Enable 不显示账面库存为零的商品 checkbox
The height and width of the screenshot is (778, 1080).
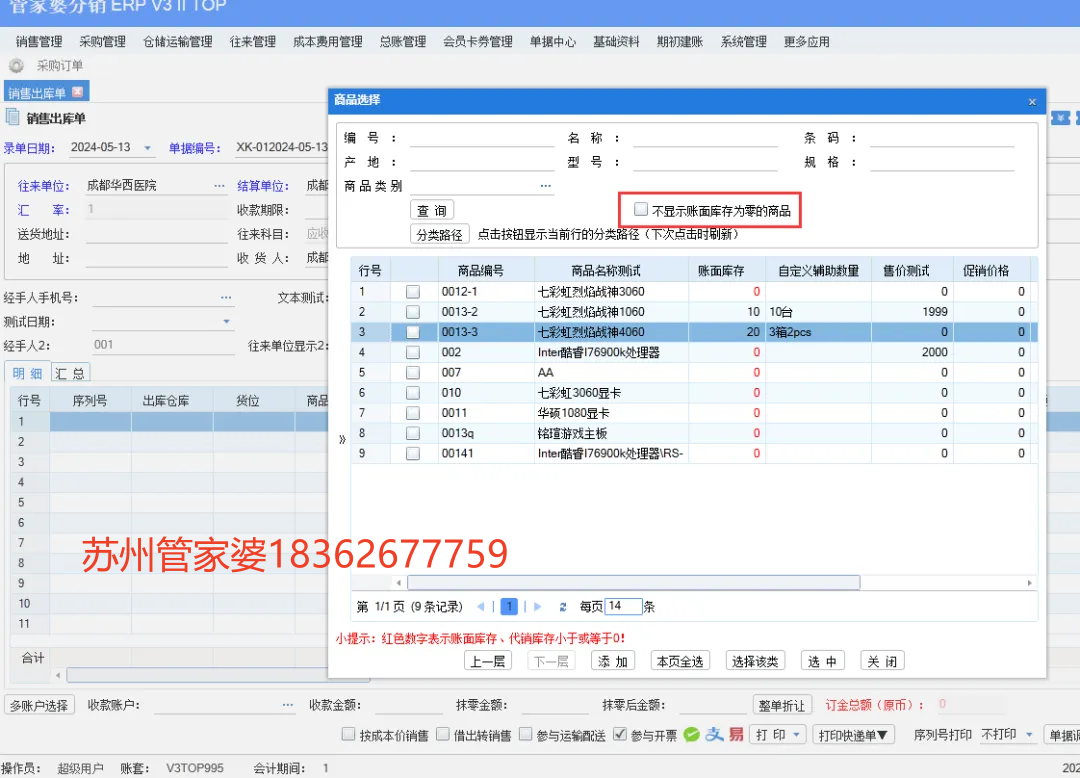click(x=641, y=210)
